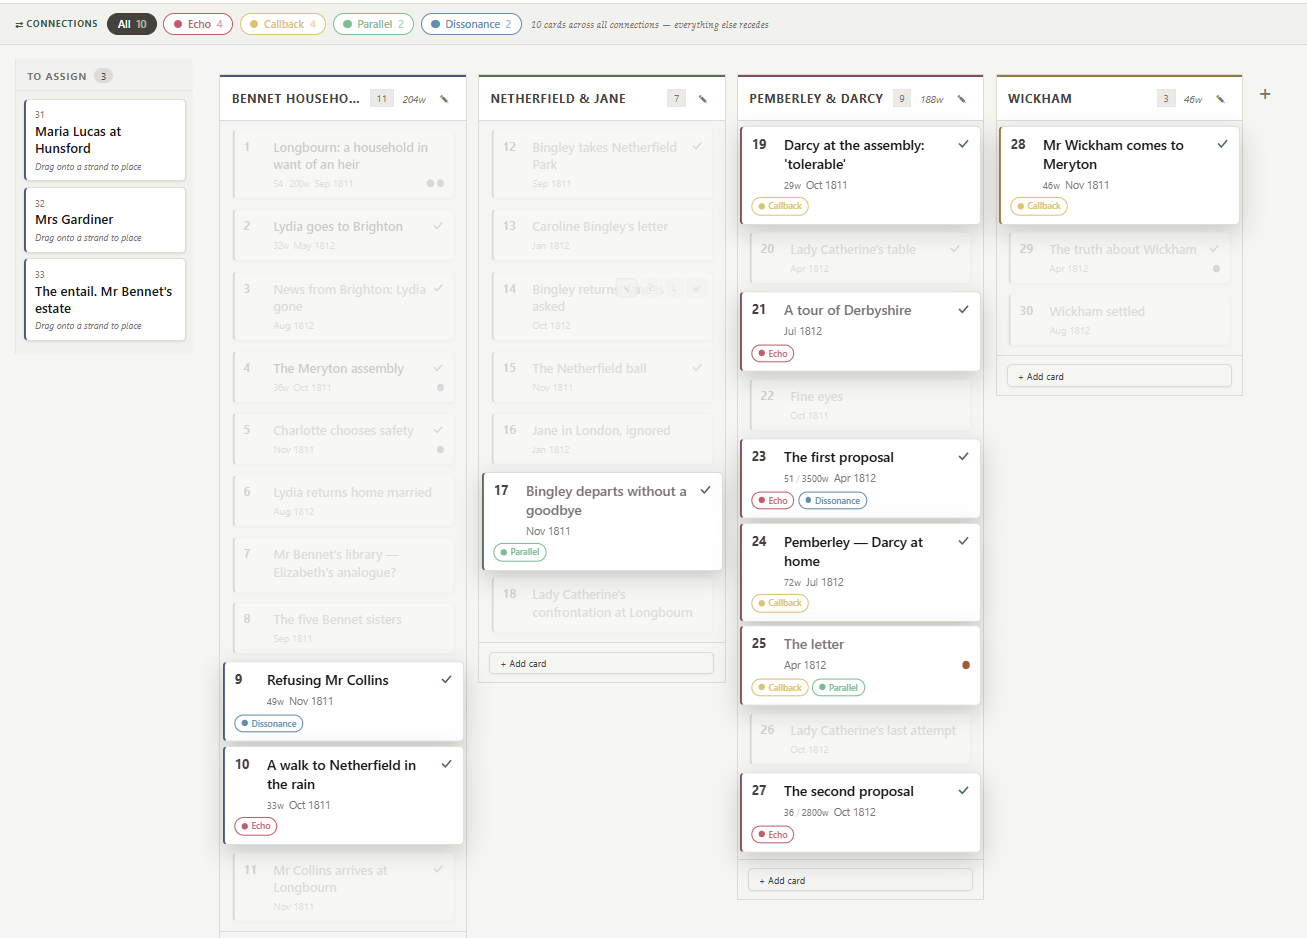The height and width of the screenshot is (938, 1307).
Task: Open the card Jane in London, ignored
Action: 602,439
